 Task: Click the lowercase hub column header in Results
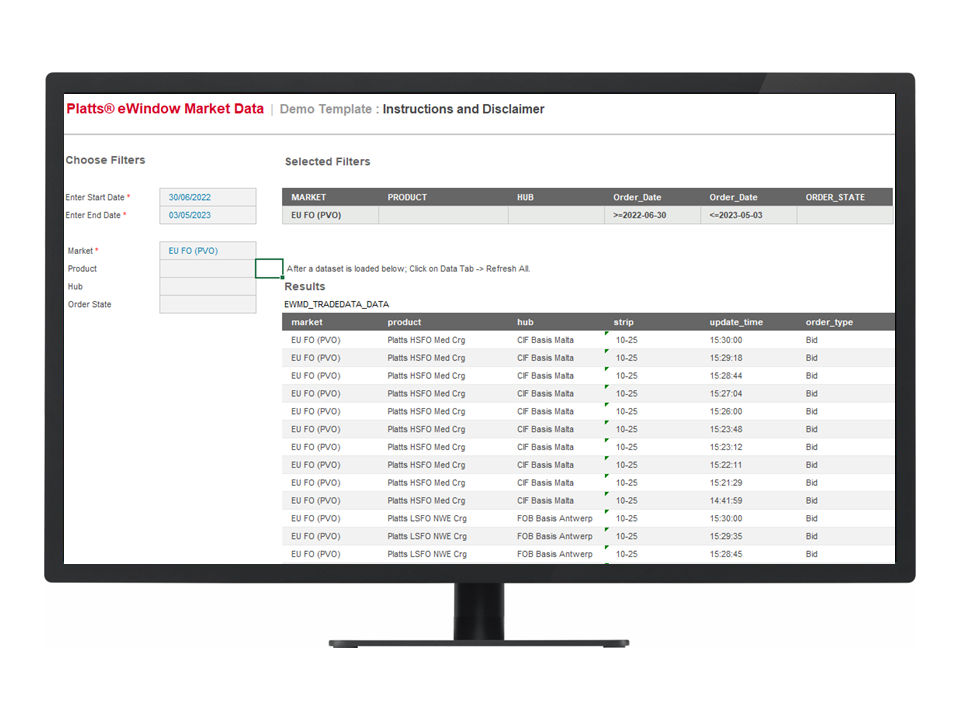525,322
